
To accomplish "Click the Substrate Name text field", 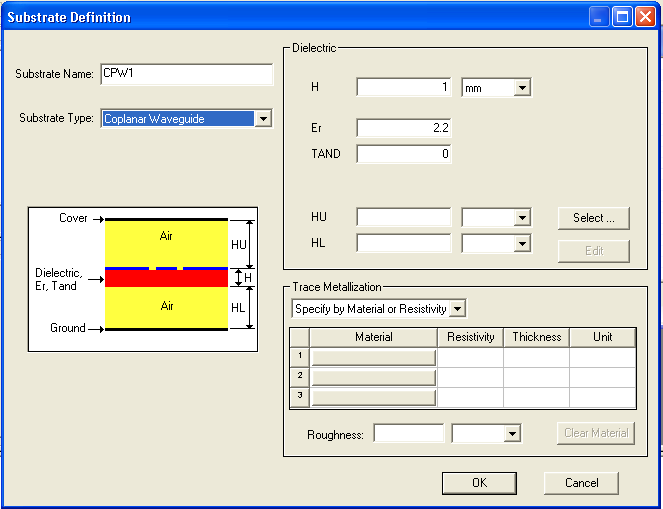I will click(x=186, y=75).
